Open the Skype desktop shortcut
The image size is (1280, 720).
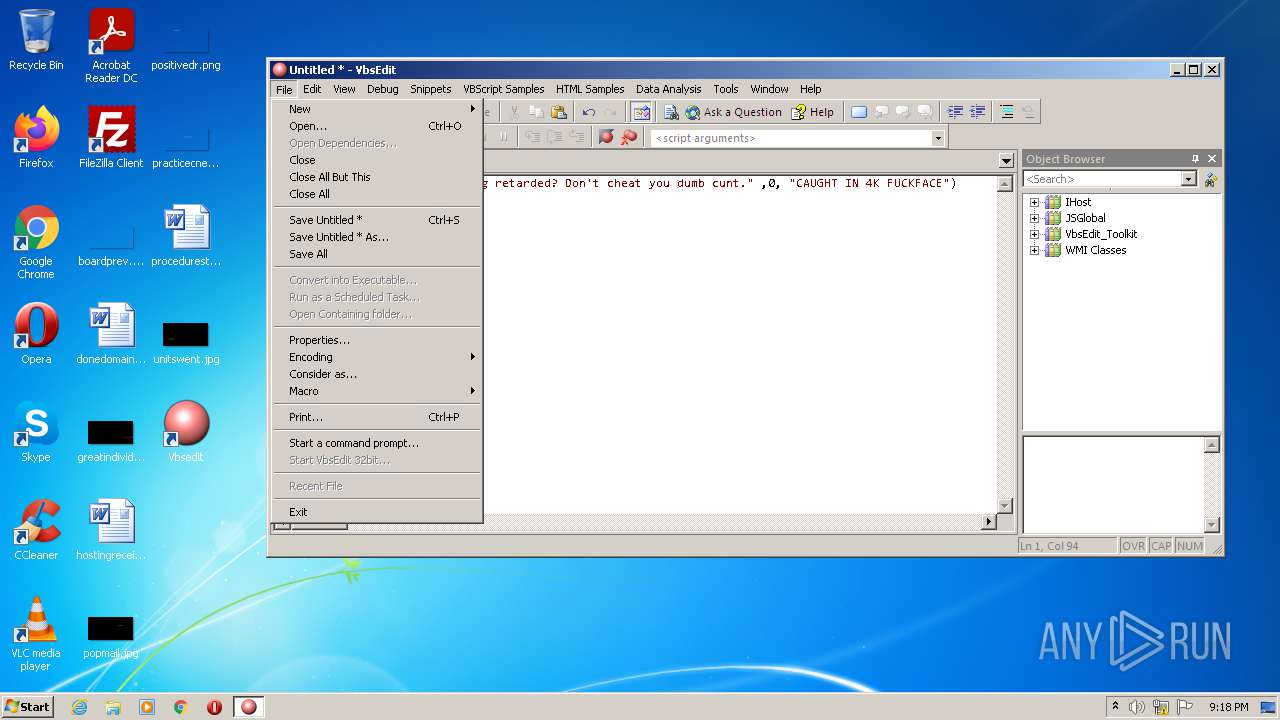[x=36, y=431]
